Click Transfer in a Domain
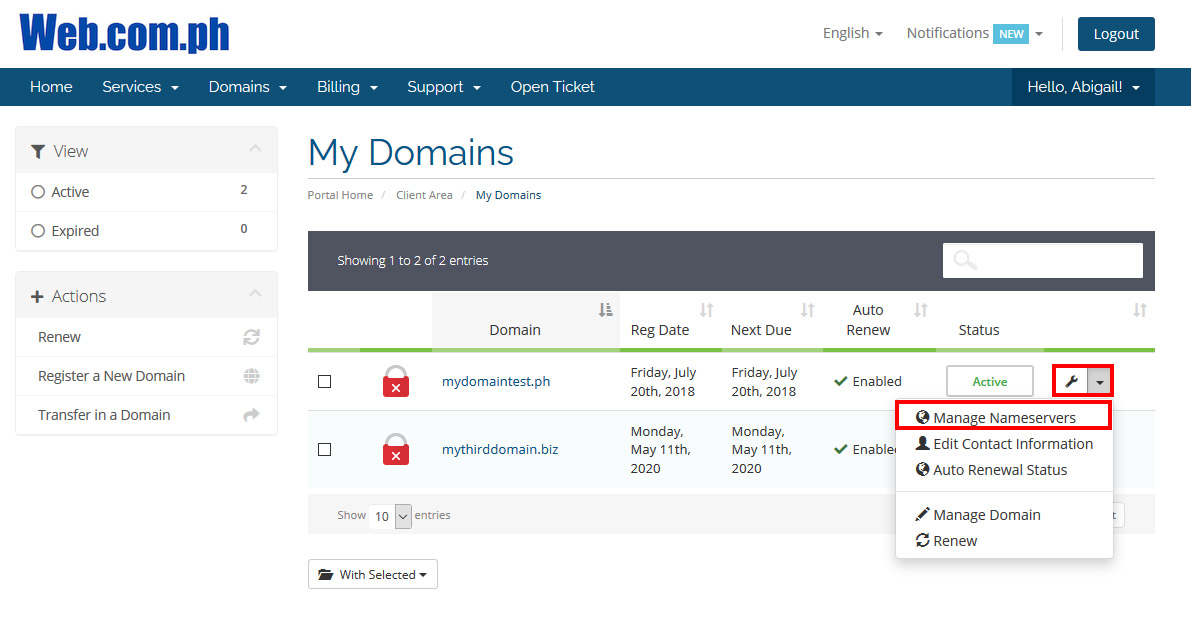Screen dimensions: 1191x638 (147, 415)
